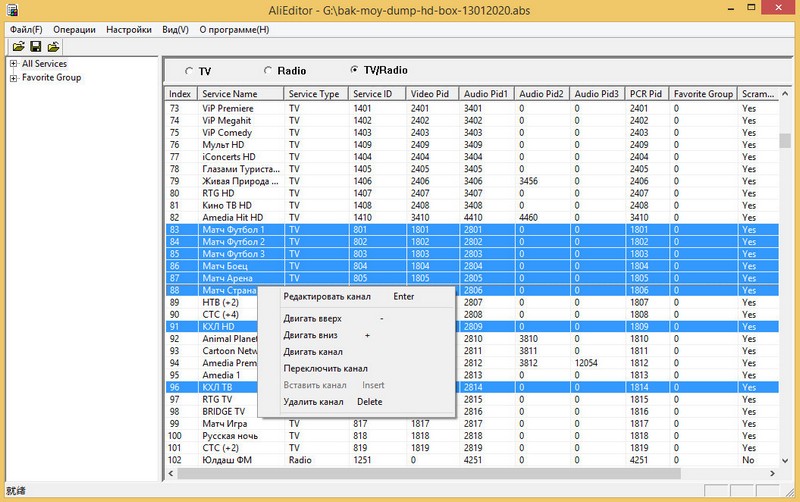Click the PCR Pid column header
The height and width of the screenshot is (502, 800).
[x=646, y=94]
